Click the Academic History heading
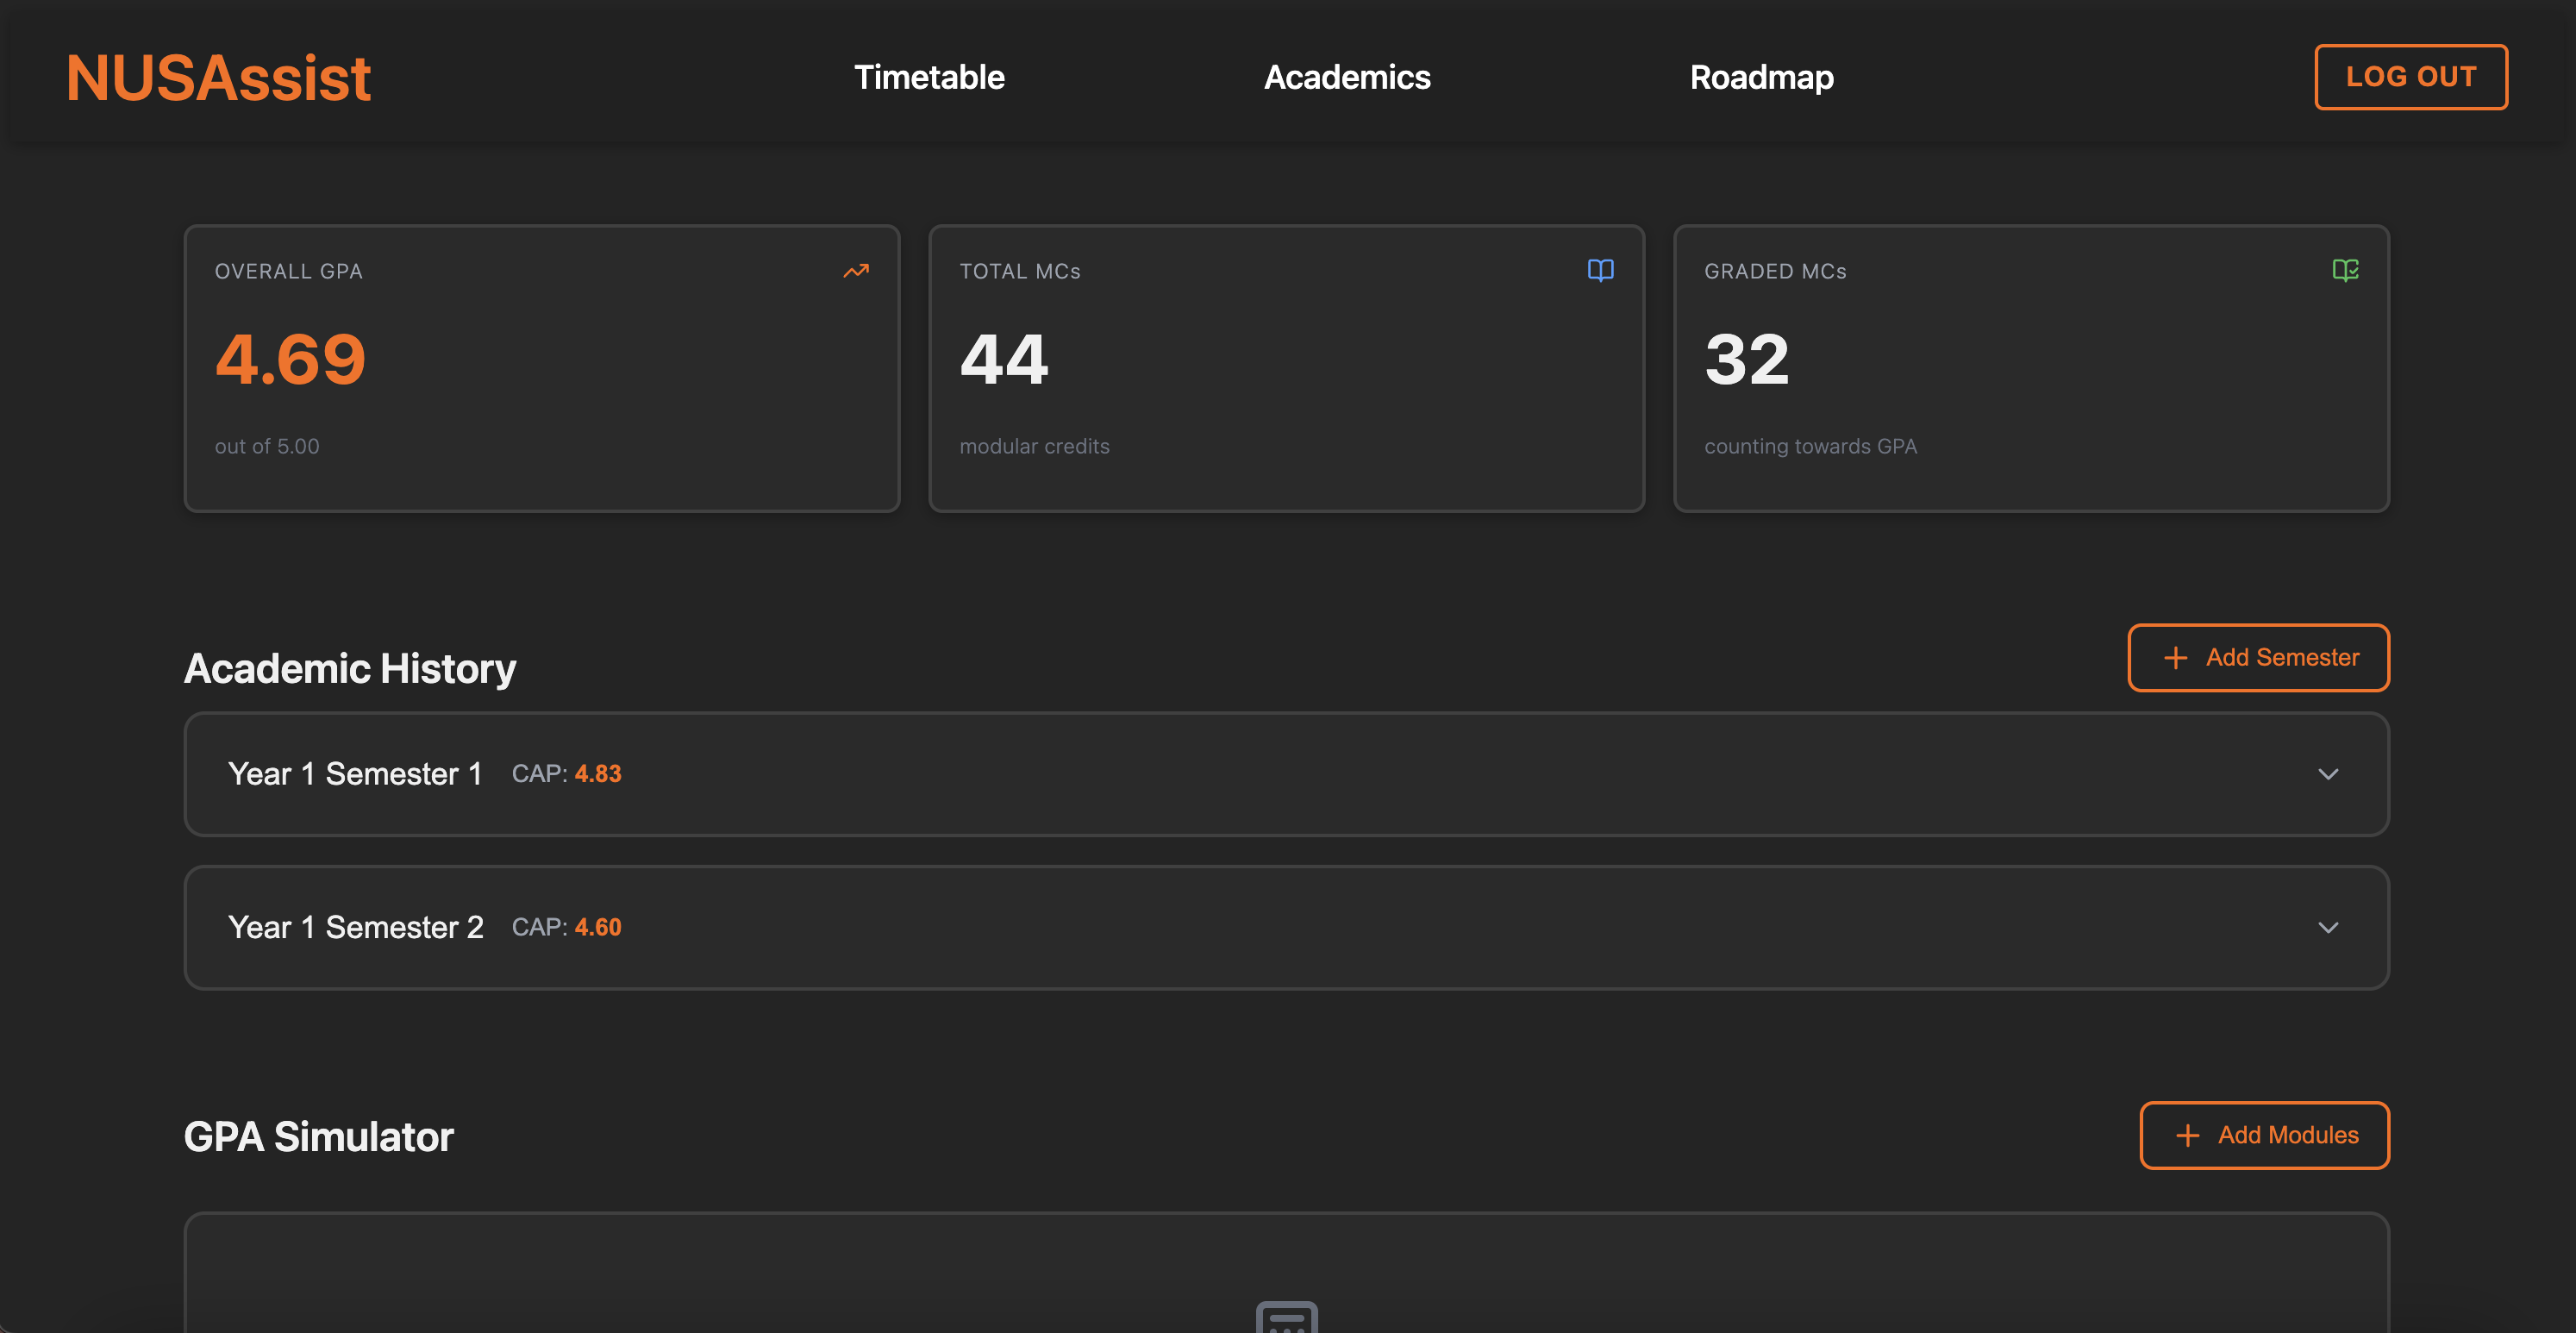This screenshot has height=1333, width=2576. (350, 668)
